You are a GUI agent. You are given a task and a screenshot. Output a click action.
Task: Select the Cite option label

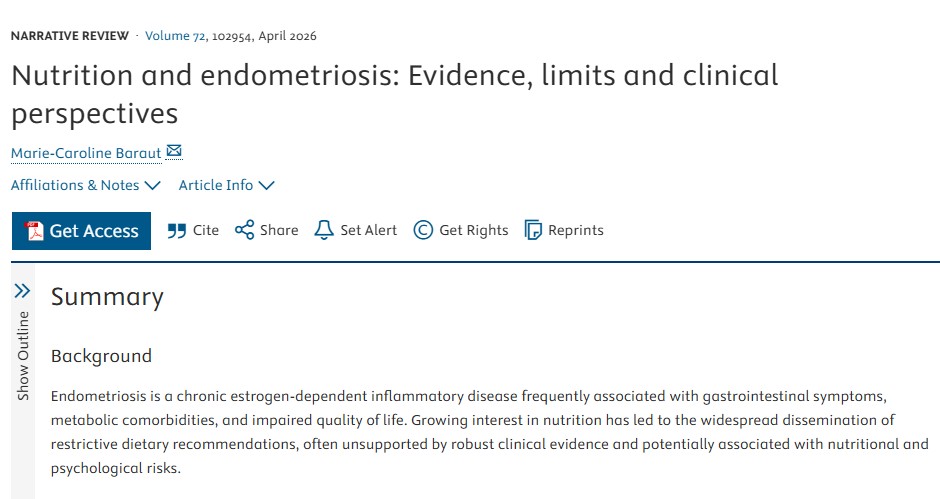pyautogui.click(x=206, y=230)
